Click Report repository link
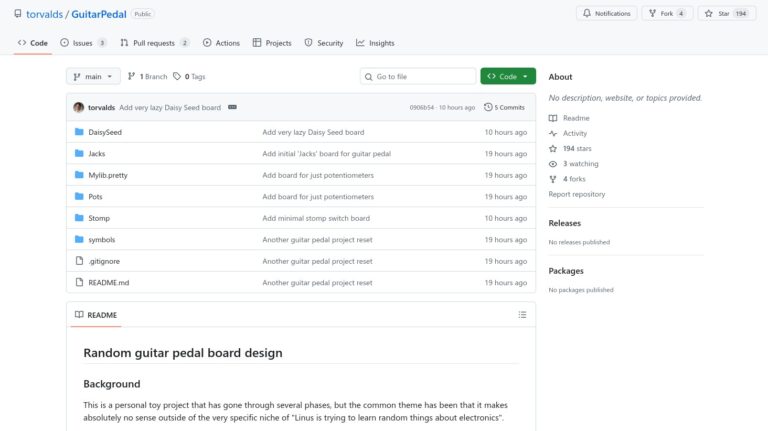 pos(576,194)
